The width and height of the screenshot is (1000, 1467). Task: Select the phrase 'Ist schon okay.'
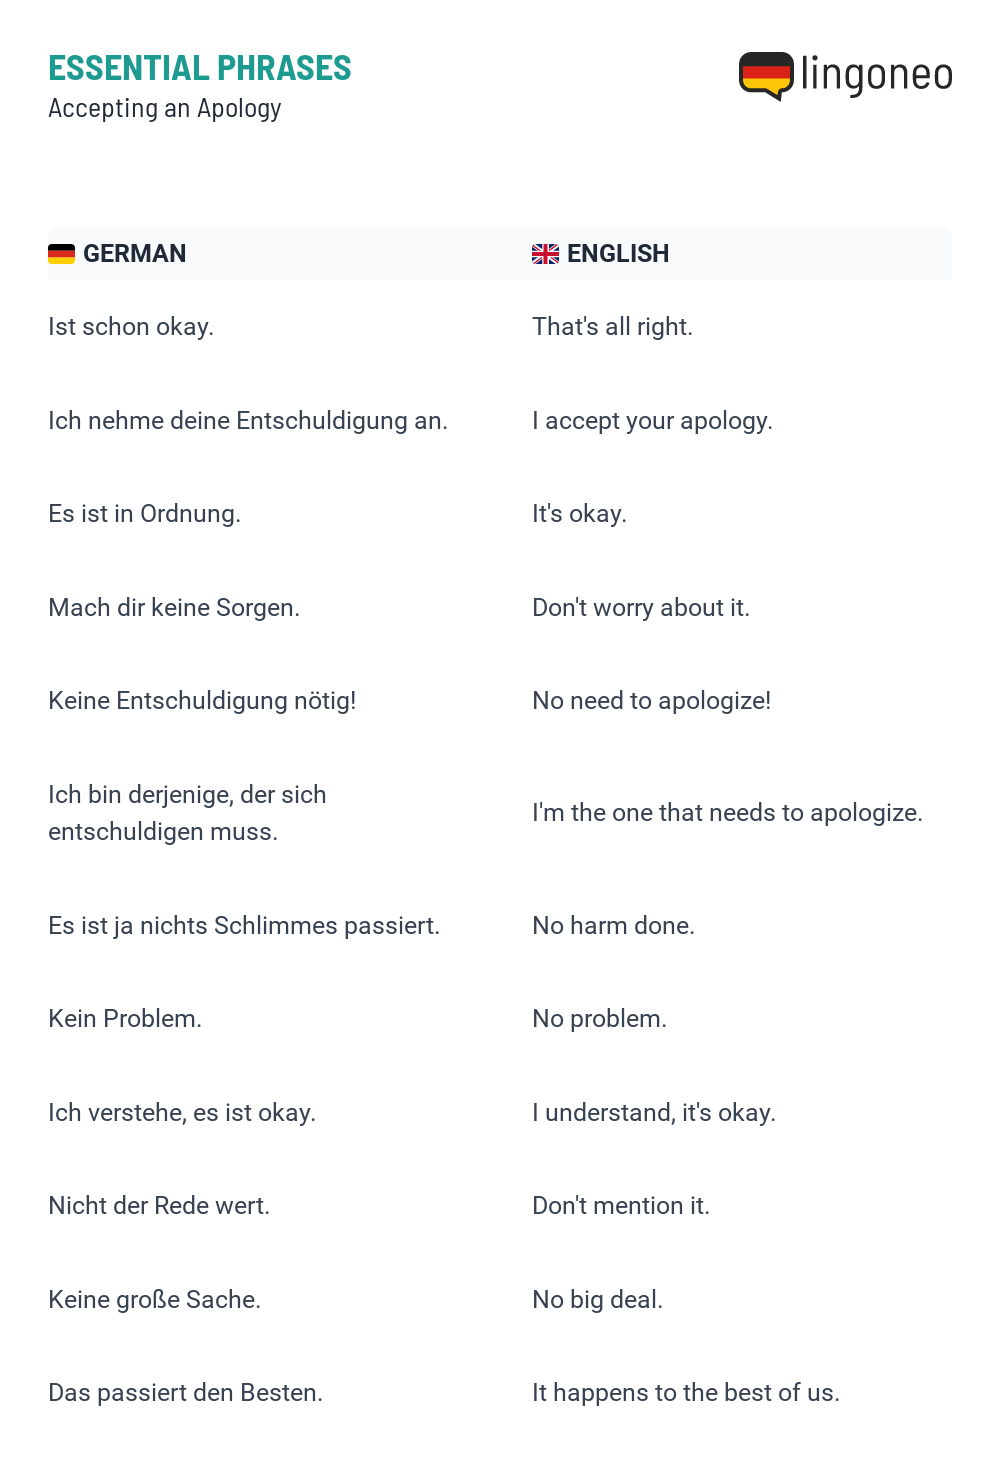coord(131,327)
